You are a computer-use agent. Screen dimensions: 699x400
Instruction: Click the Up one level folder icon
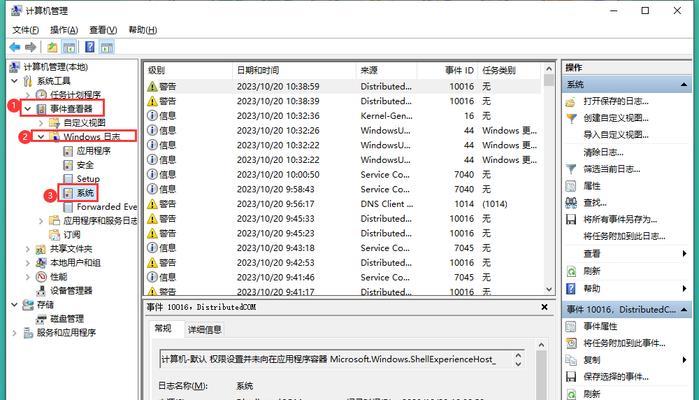click(x=52, y=47)
